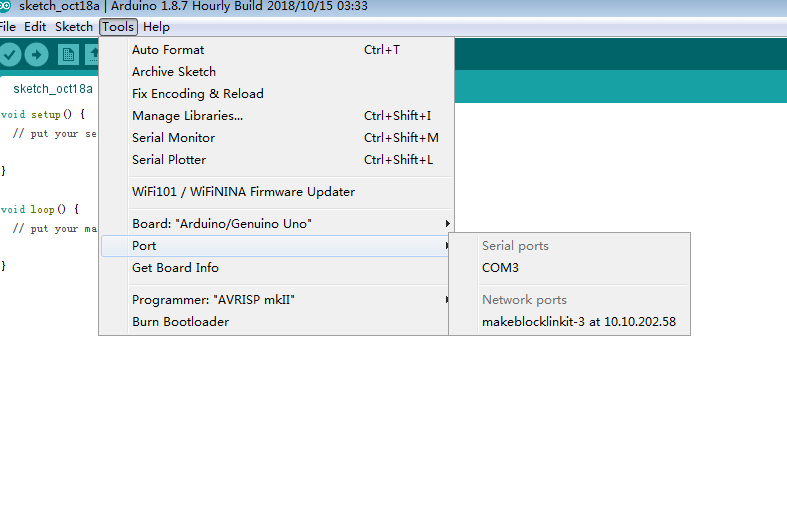Open the File menu

tap(8, 27)
